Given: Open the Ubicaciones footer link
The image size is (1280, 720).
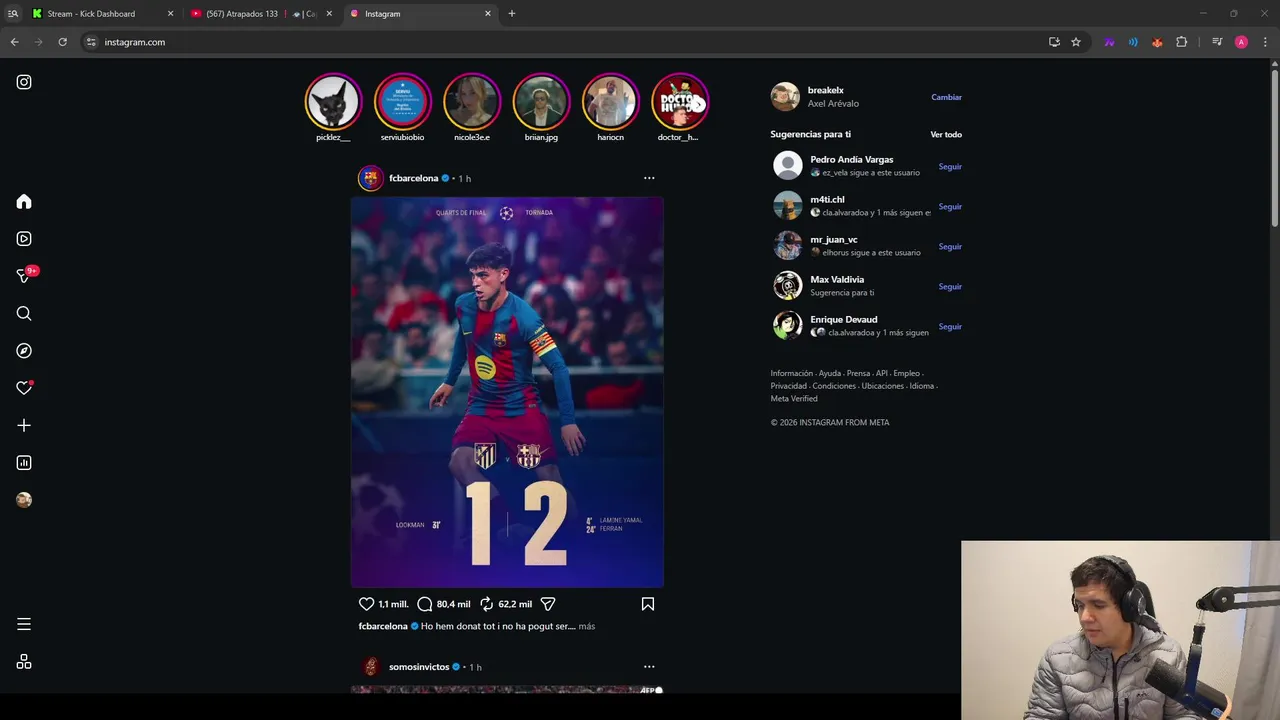Looking at the screenshot, I should (x=883, y=386).
